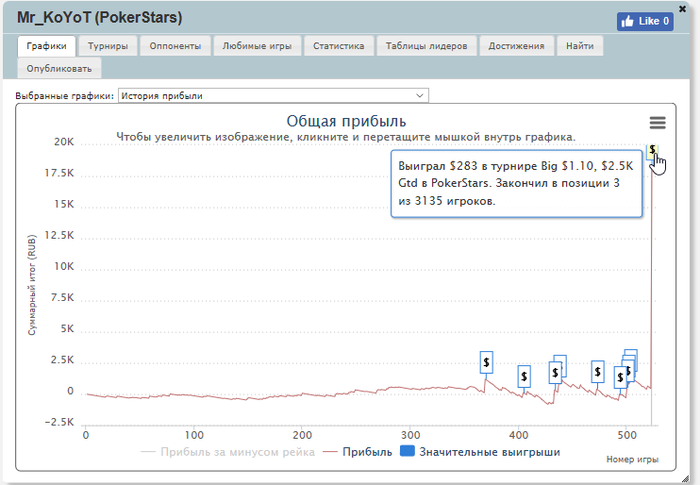Click the chart title Общая прибыль

tap(346, 121)
